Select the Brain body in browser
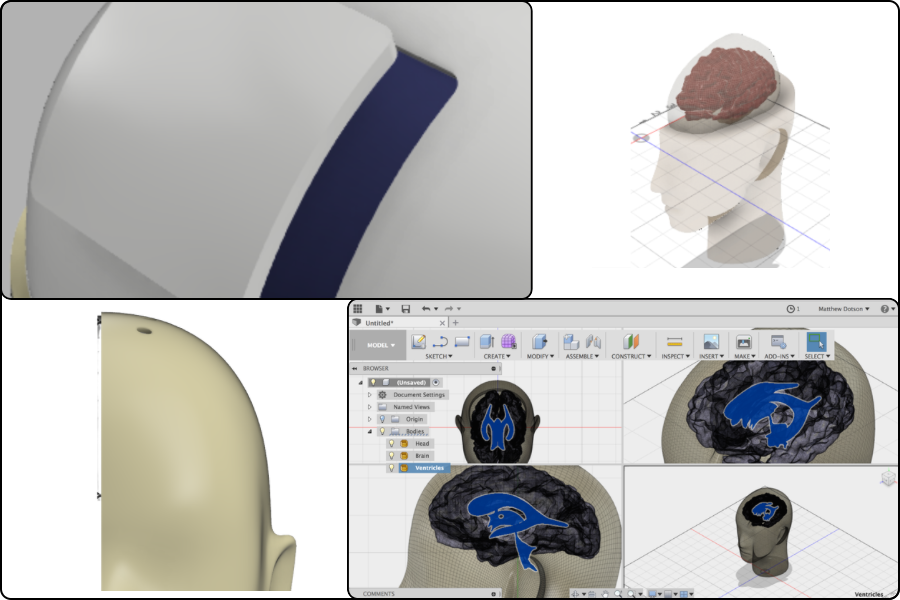Image resolution: width=900 pixels, height=600 pixels. point(422,455)
